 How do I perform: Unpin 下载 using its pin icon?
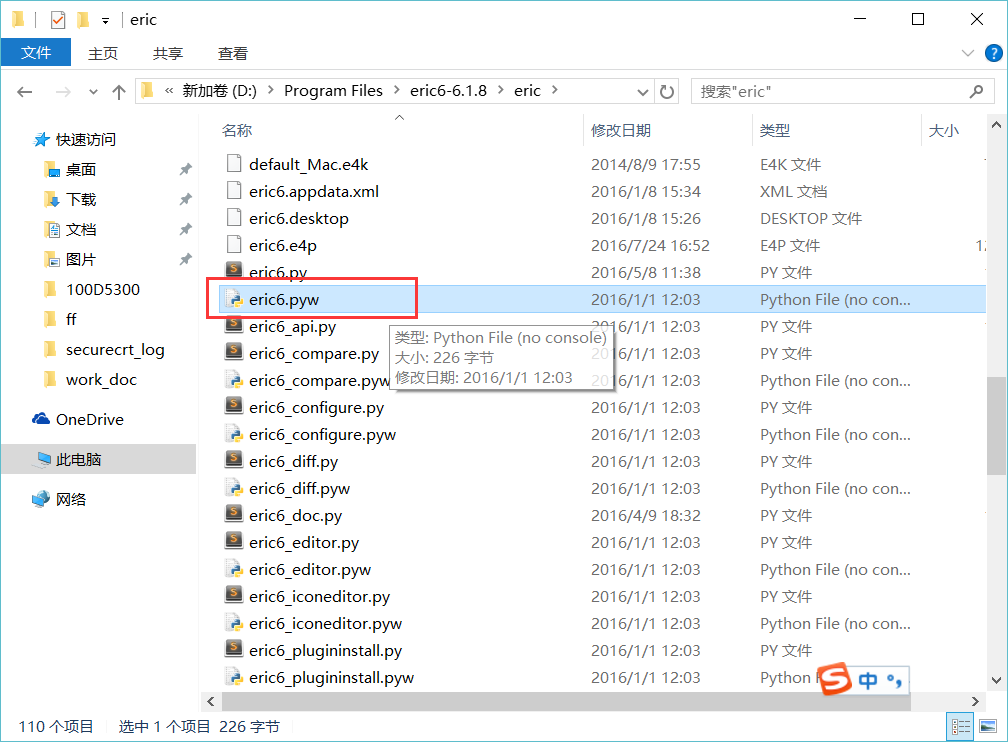point(185,199)
